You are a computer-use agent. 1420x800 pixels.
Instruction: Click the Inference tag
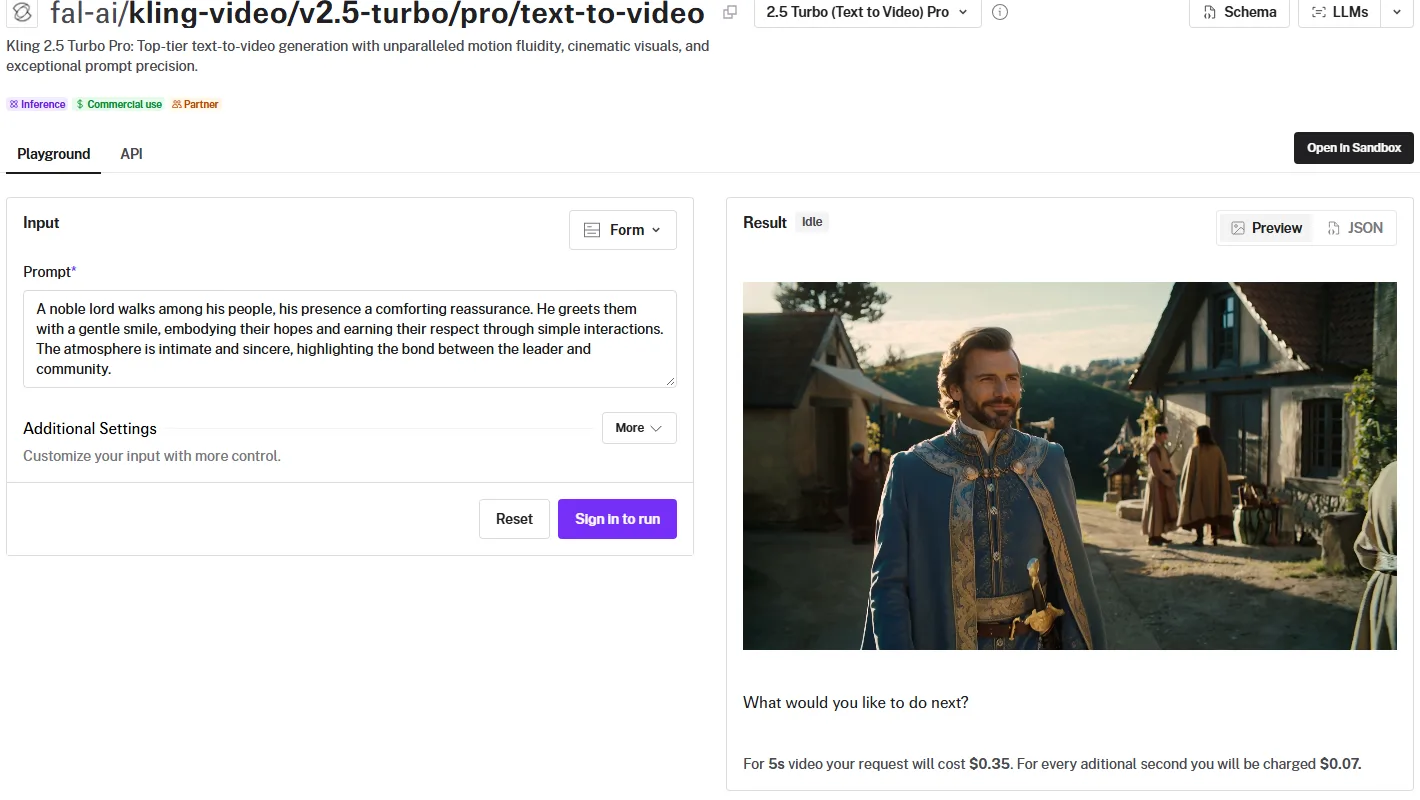coord(37,104)
